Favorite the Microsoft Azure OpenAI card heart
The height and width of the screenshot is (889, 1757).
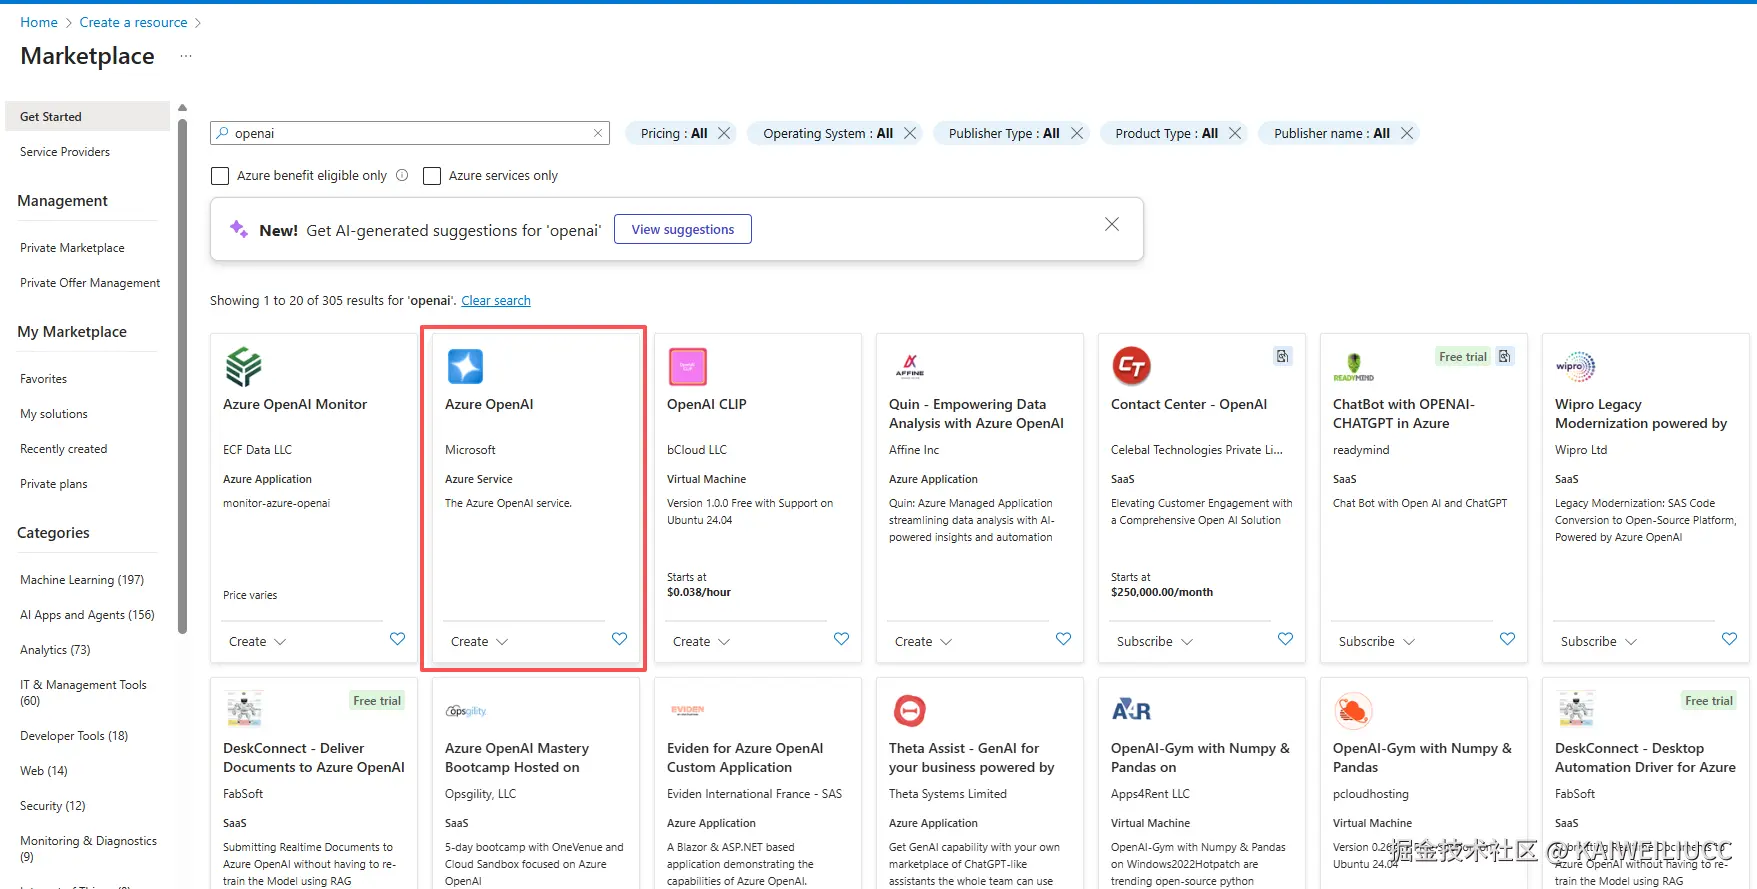[619, 639]
